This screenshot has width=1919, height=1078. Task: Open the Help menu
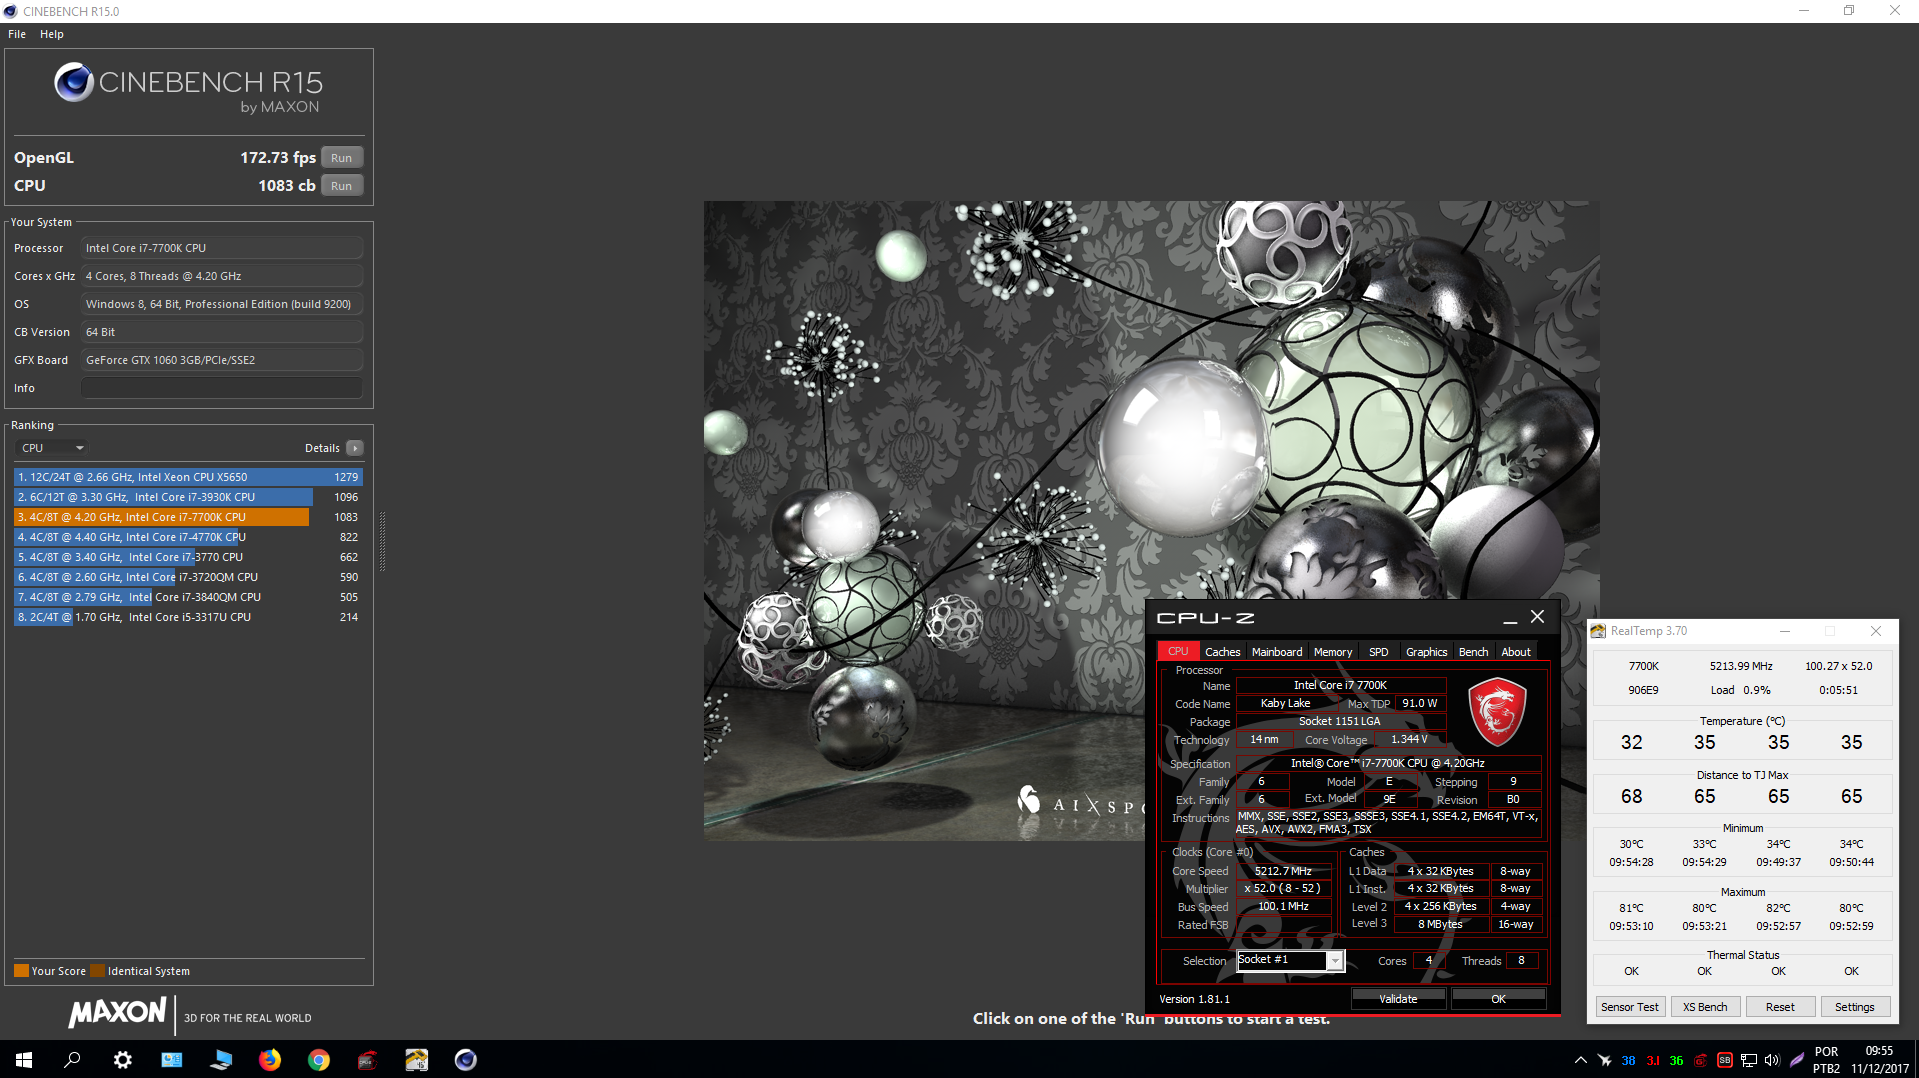pos(52,34)
